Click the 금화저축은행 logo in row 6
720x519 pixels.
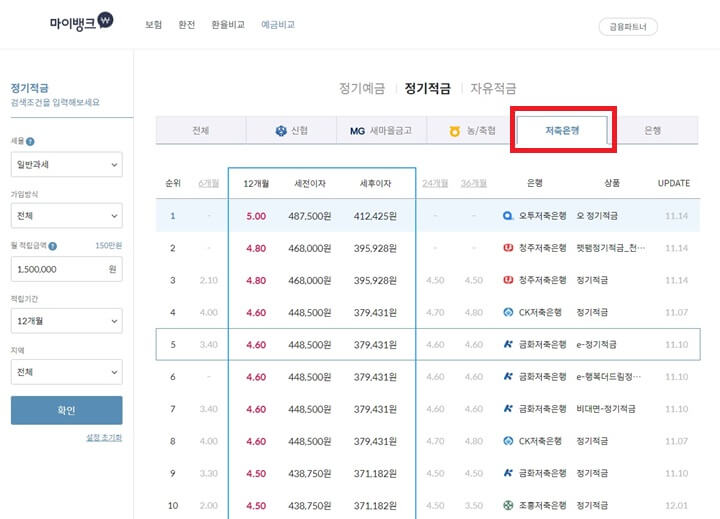pyautogui.click(x=508, y=377)
